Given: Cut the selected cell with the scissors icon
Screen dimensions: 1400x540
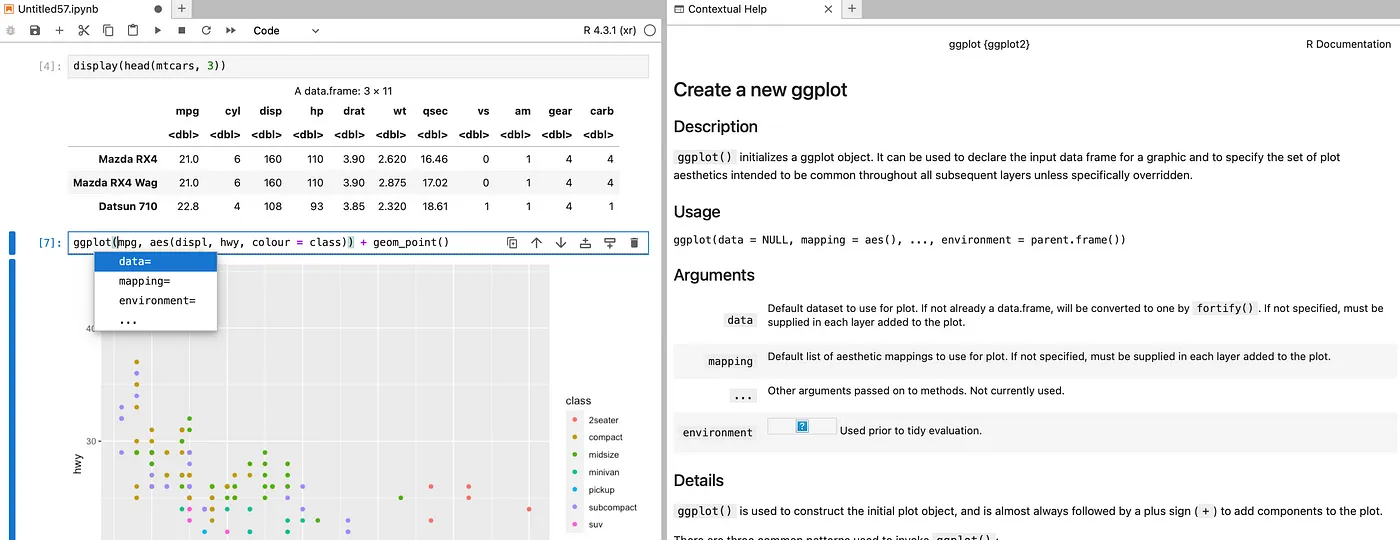Looking at the screenshot, I should 84,31.
